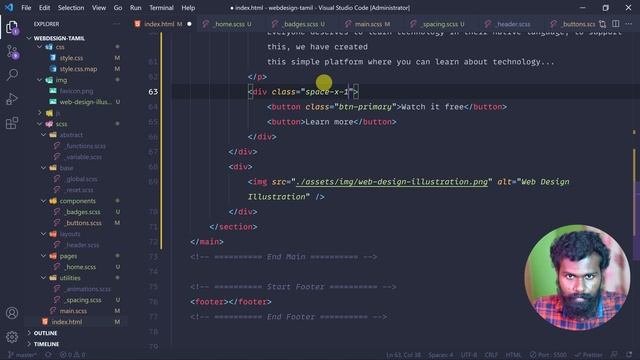Open the Source Control view
This screenshot has width=640, height=360.
coord(12,52)
